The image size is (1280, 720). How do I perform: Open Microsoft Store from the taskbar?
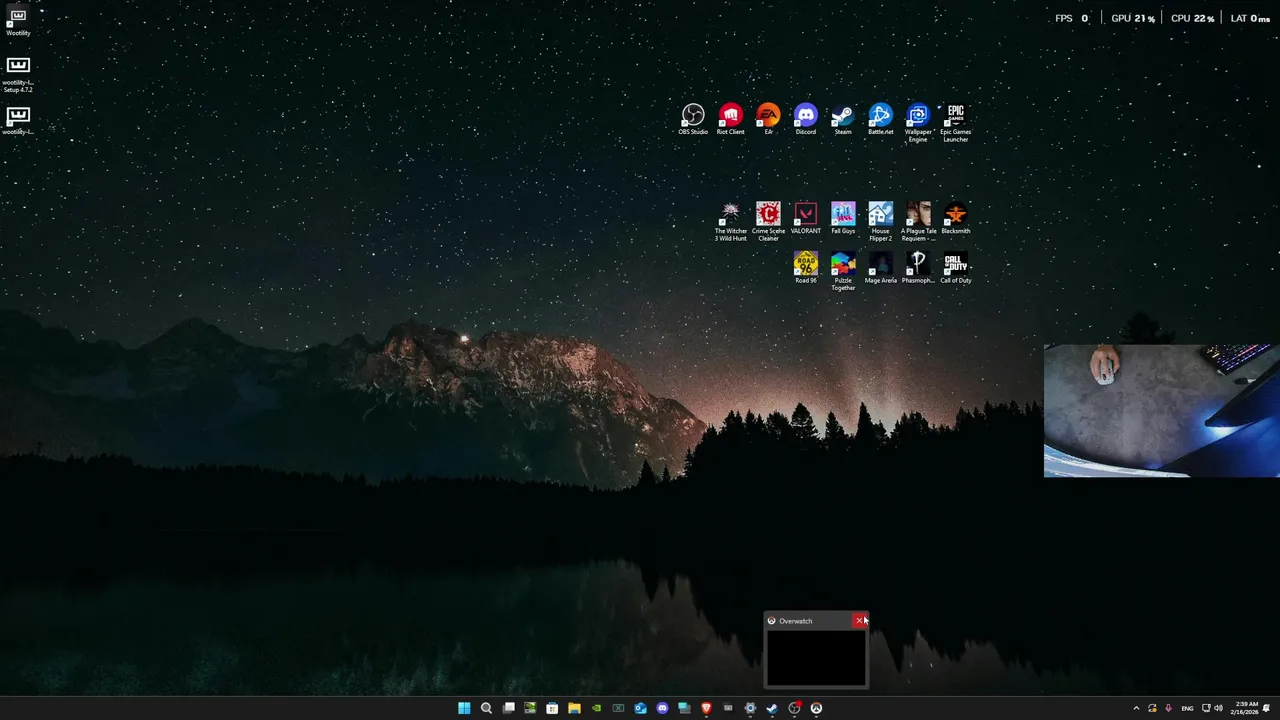click(x=552, y=708)
